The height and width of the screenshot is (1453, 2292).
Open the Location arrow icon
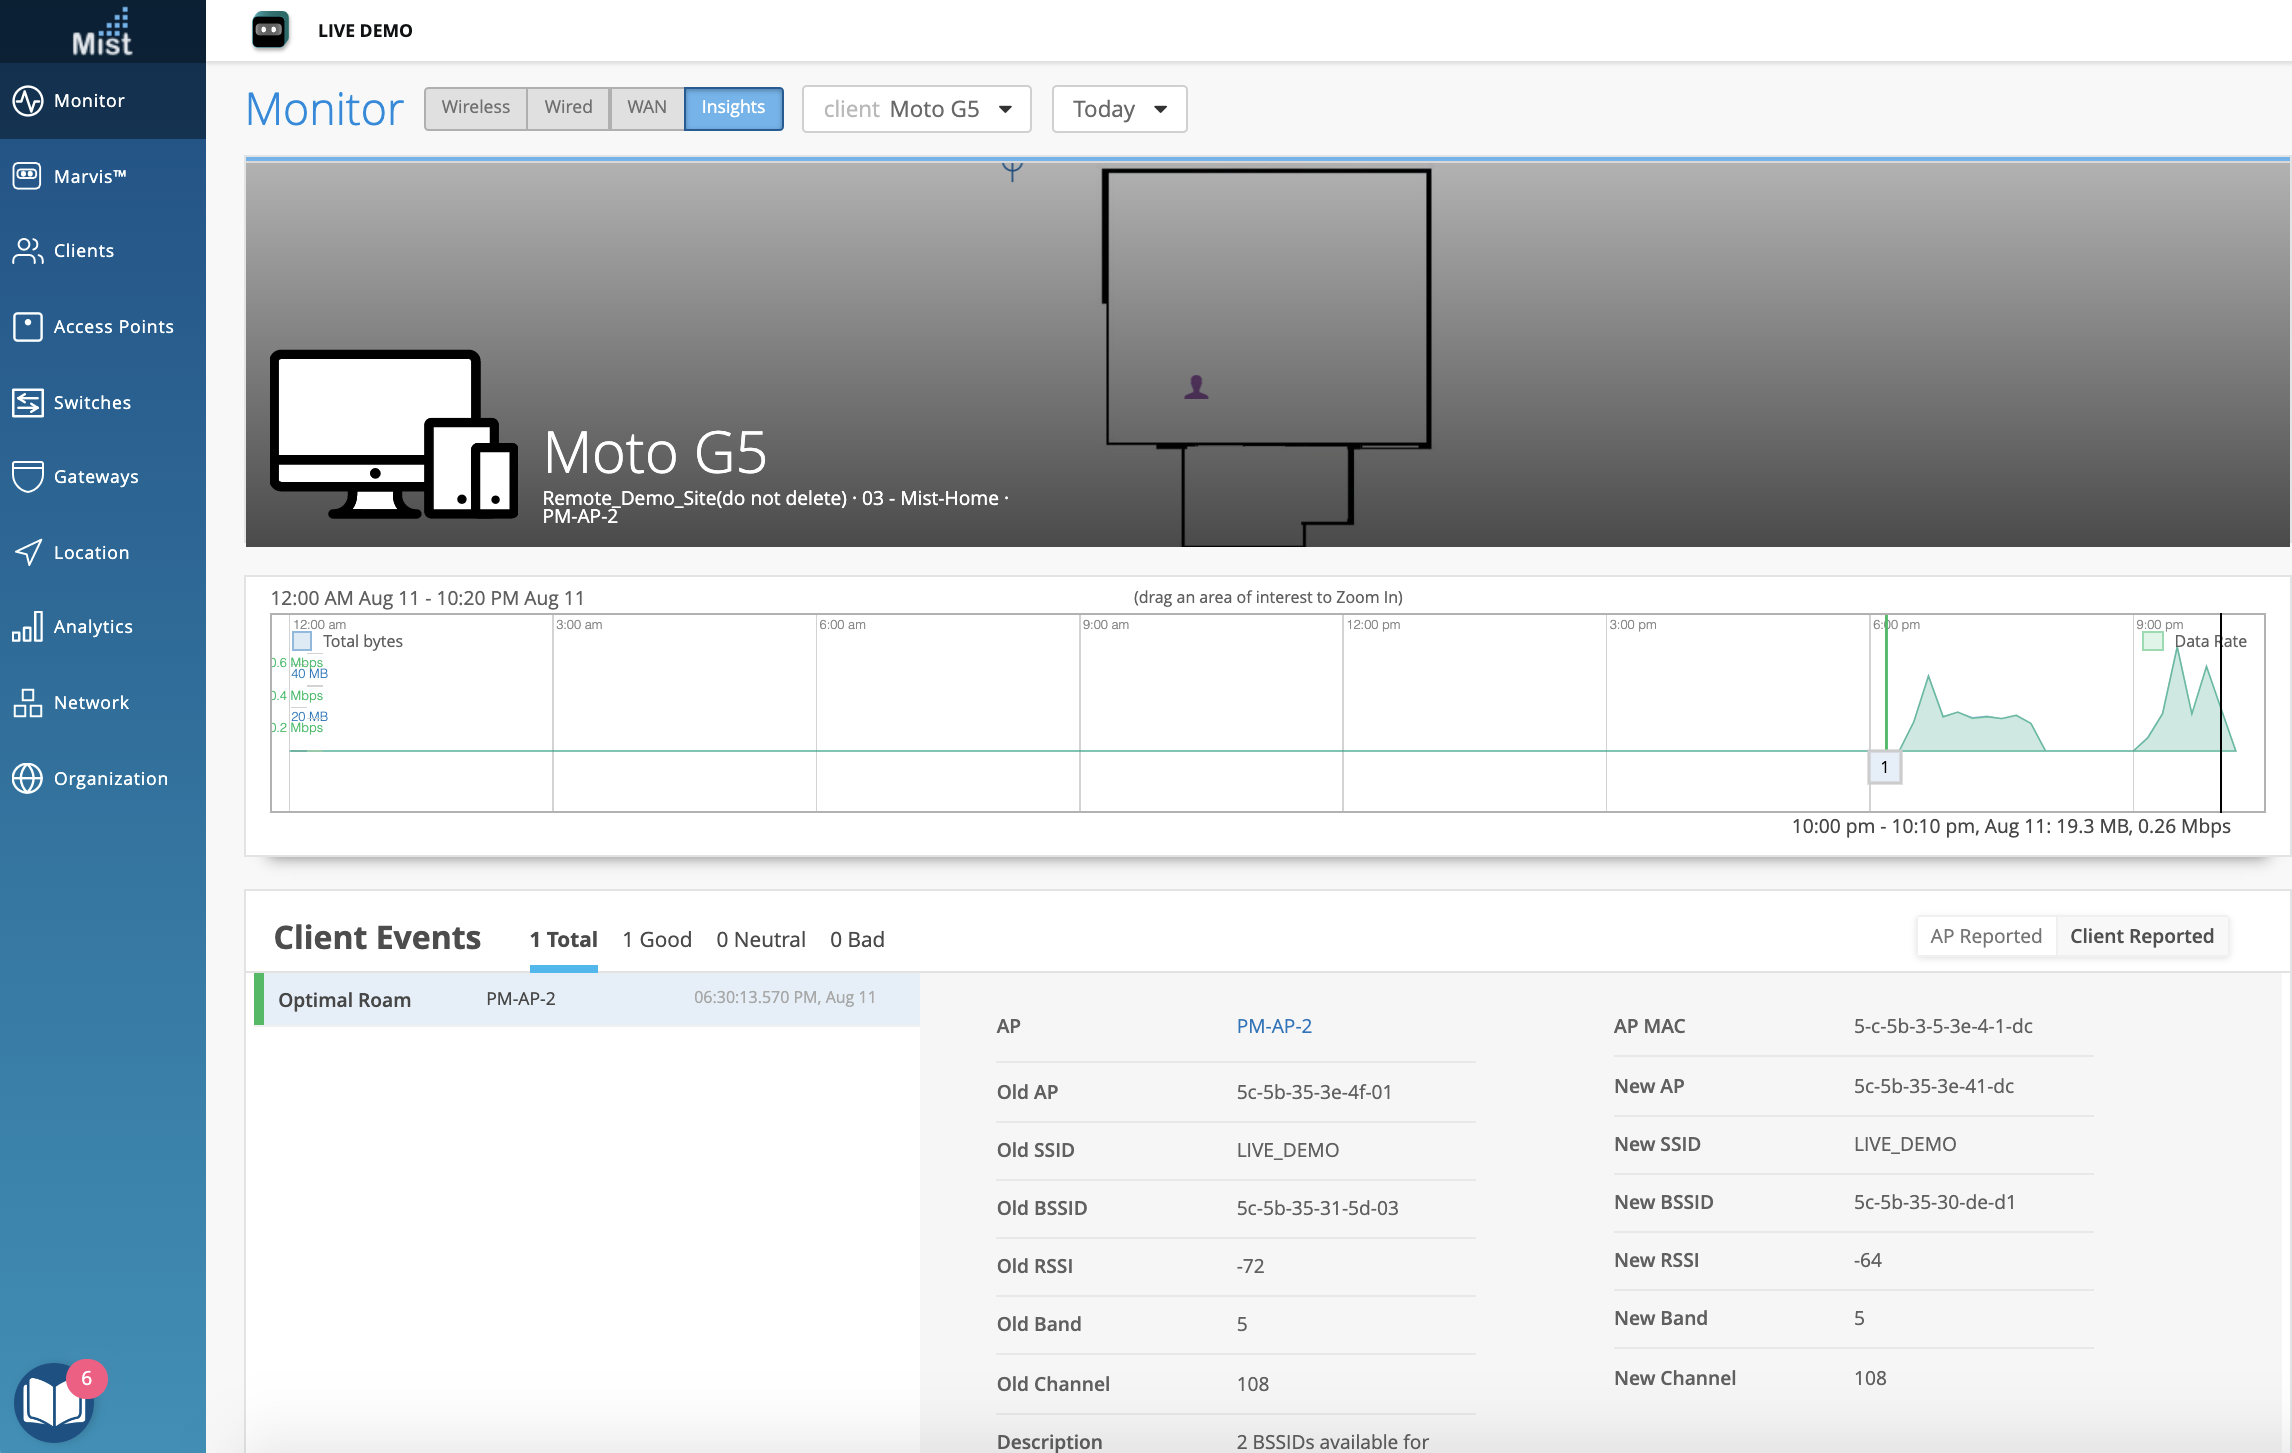[x=27, y=552]
